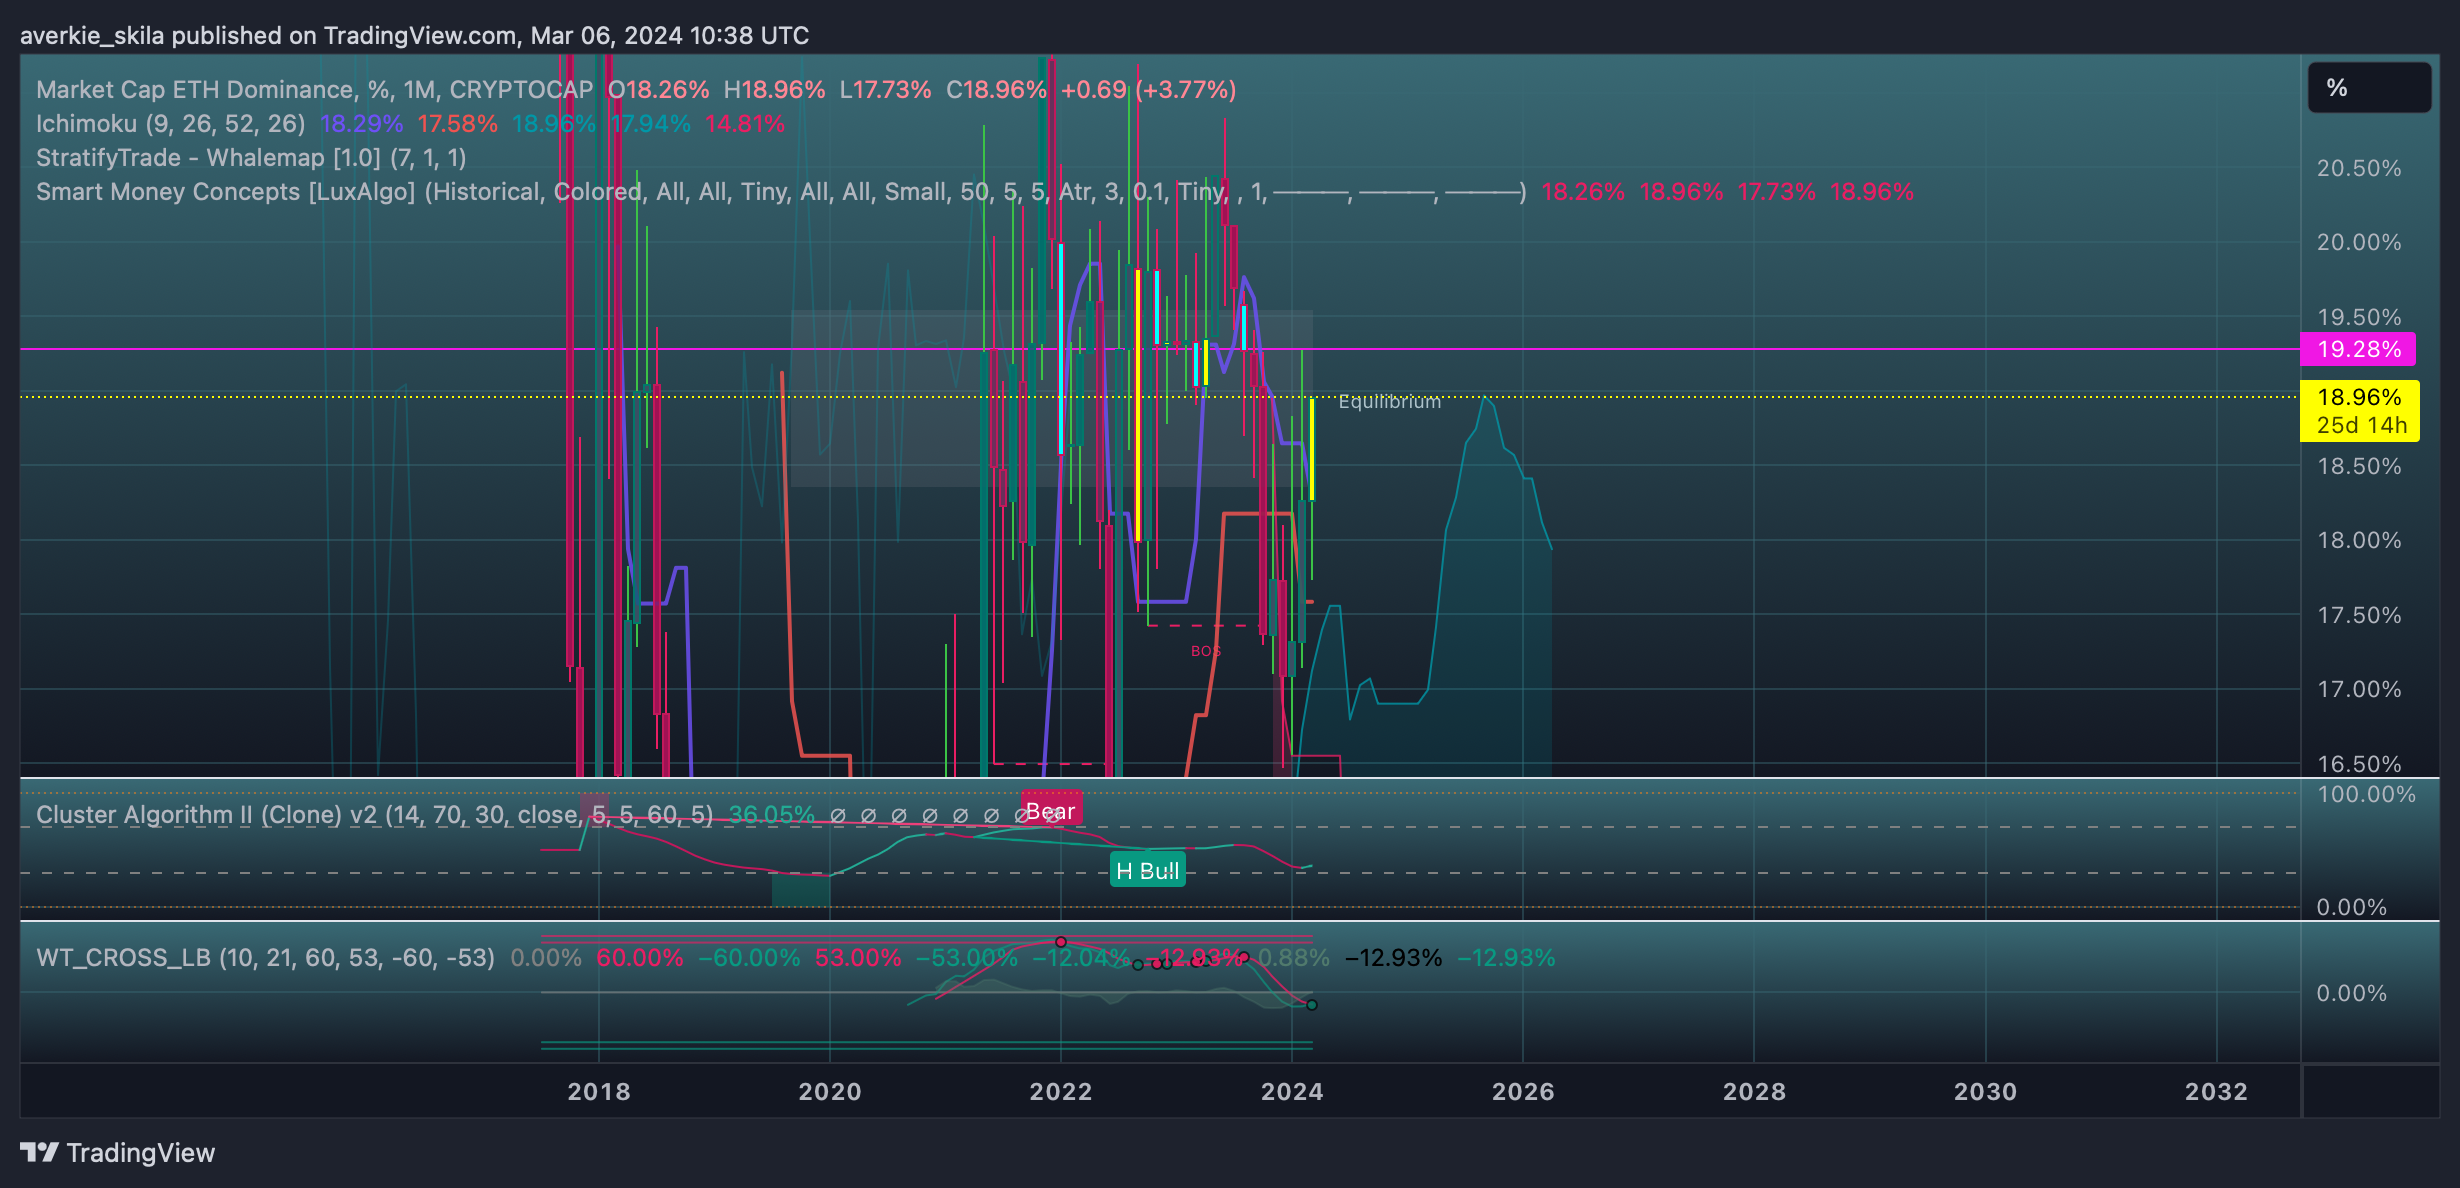Image resolution: width=2460 pixels, height=1188 pixels.
Task: Click the 2022 label on the time axis
Action: (x=1061, y=1092)
